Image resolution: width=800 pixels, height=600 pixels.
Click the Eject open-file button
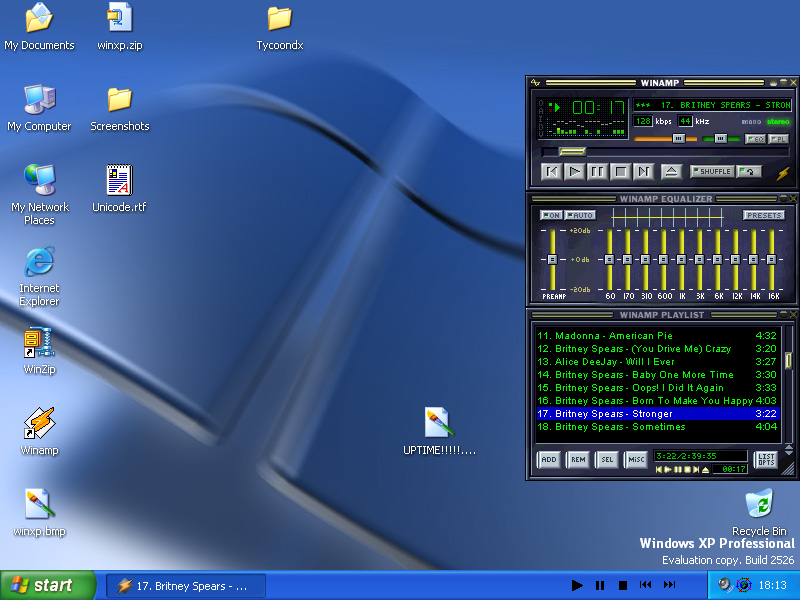click(671, 172)
